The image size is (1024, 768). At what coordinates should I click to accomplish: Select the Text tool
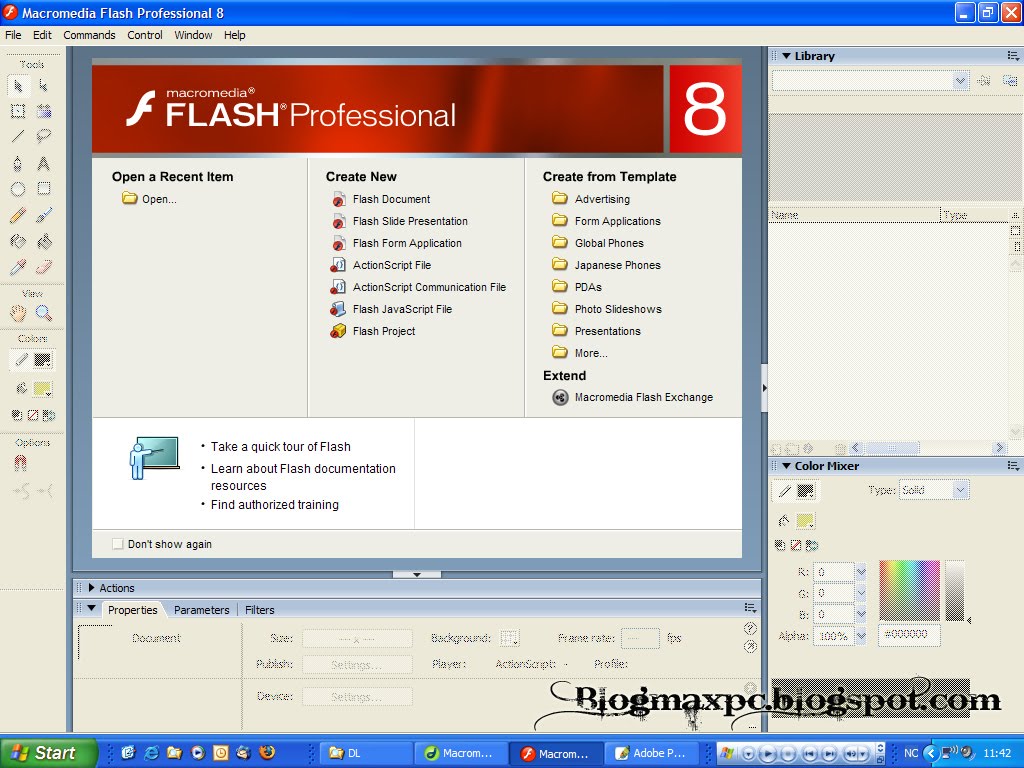point(44,163)
